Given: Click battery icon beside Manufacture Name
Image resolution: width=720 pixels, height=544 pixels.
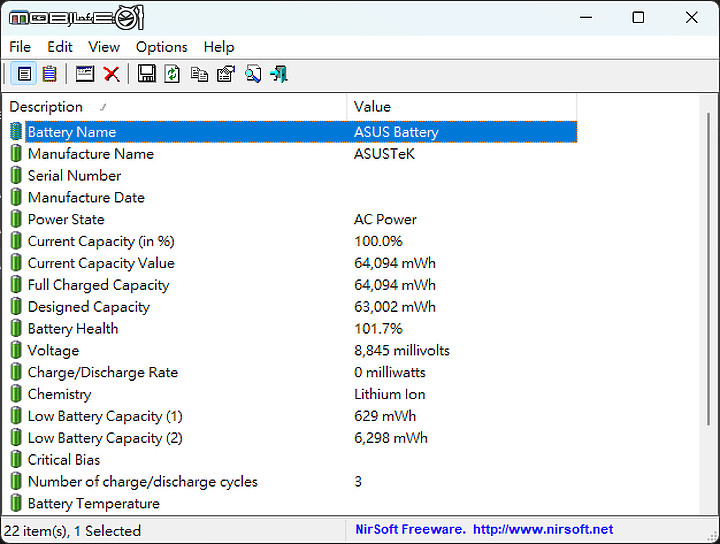Looking at the screenshot, I should point(16,154).
